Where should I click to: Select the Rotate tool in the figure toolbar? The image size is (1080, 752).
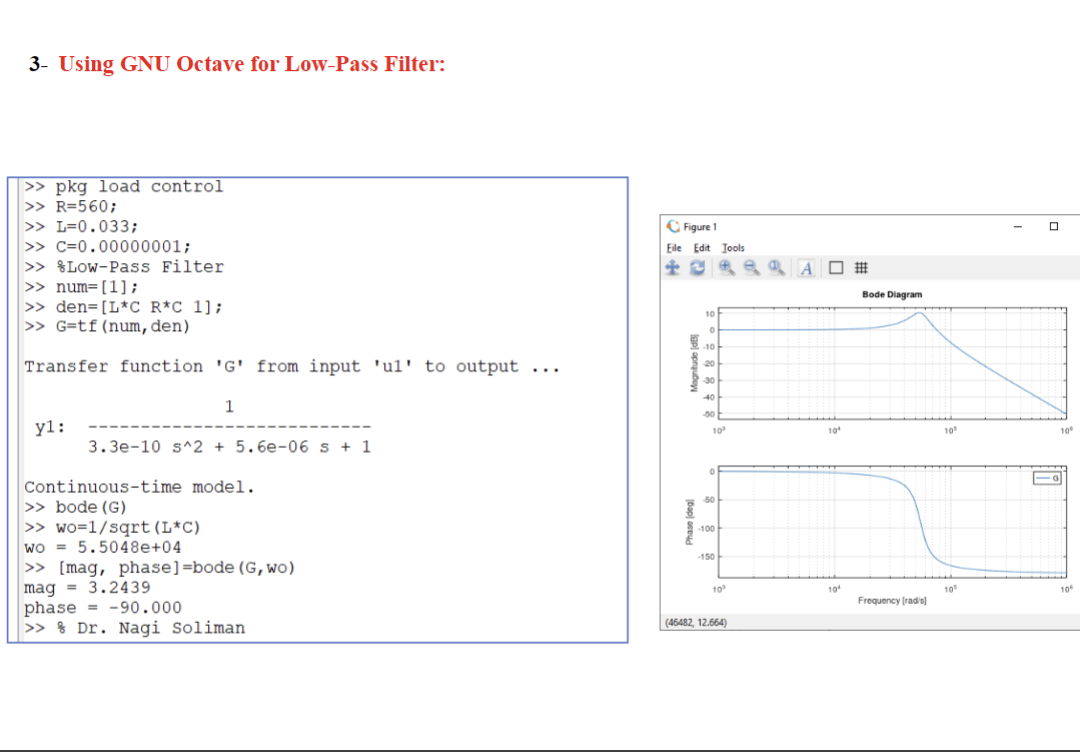point(697,268)
